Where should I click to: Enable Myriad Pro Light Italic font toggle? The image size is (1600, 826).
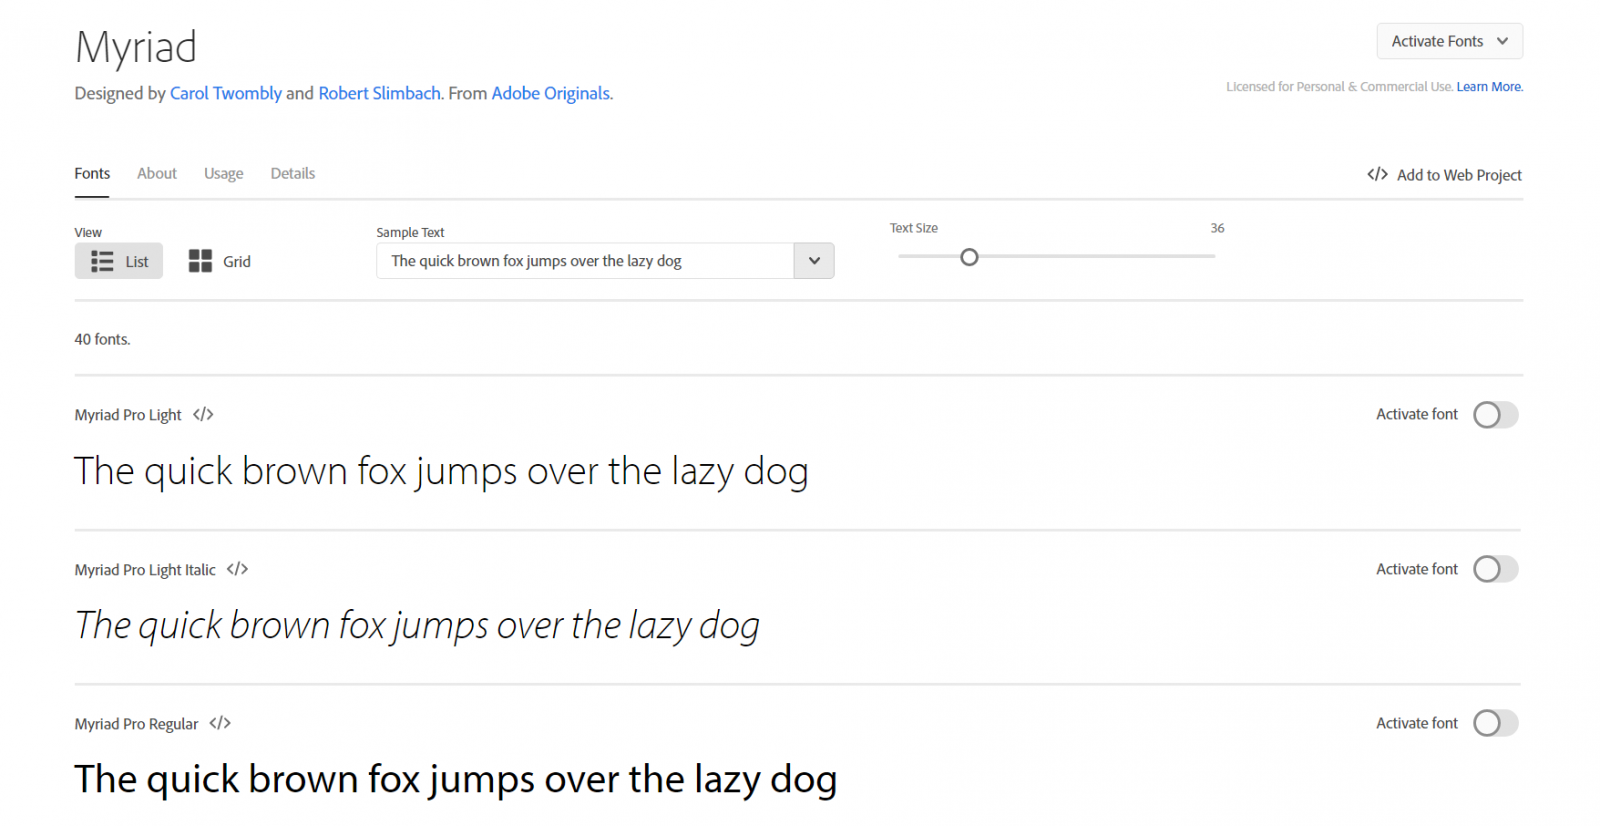pyautogui.click(x=1495, y=569)
